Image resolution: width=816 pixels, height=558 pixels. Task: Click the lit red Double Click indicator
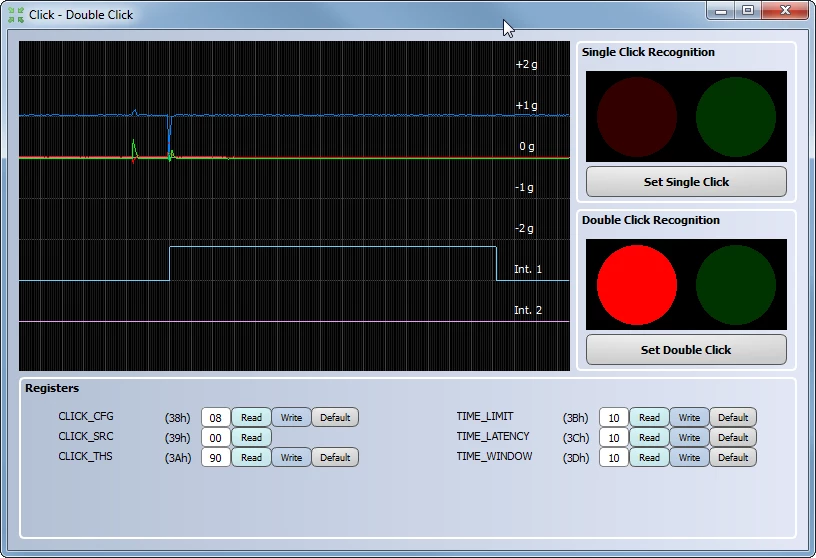pyautogui.click(x=636, y=285)
